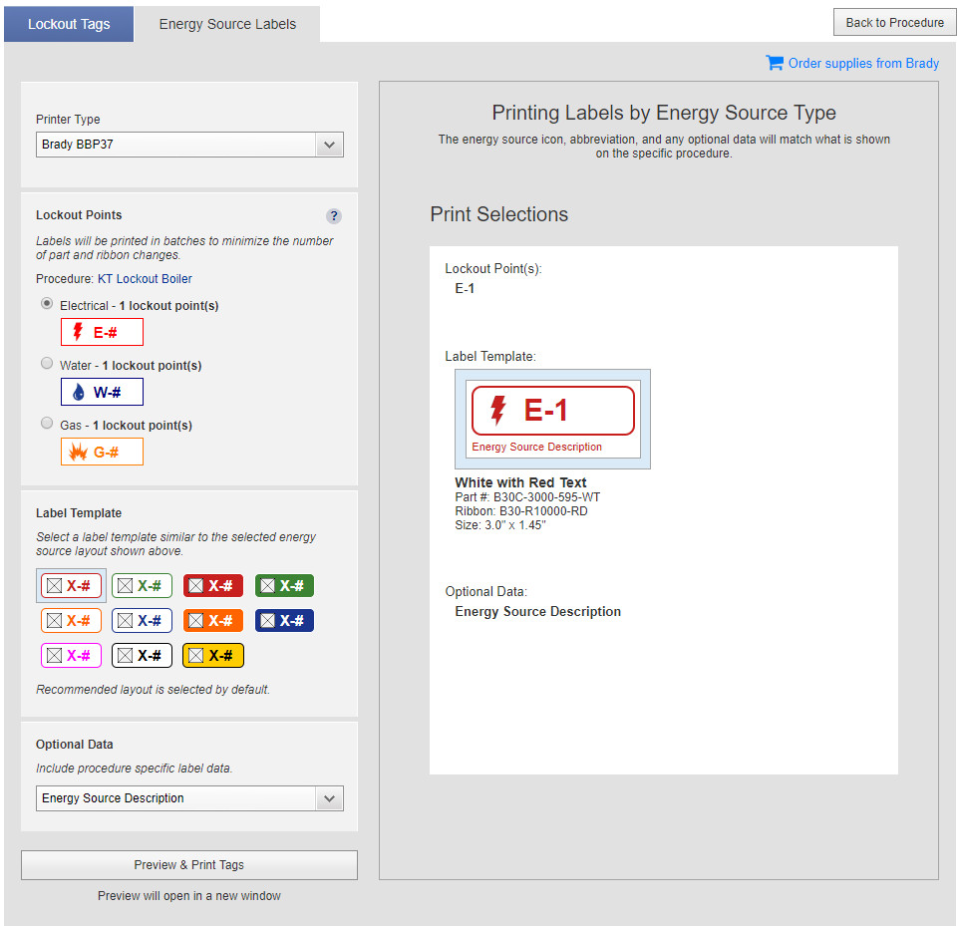Select the green X-# label template
The width and height of the screenshot is (960, 926).
click(283, 585)
